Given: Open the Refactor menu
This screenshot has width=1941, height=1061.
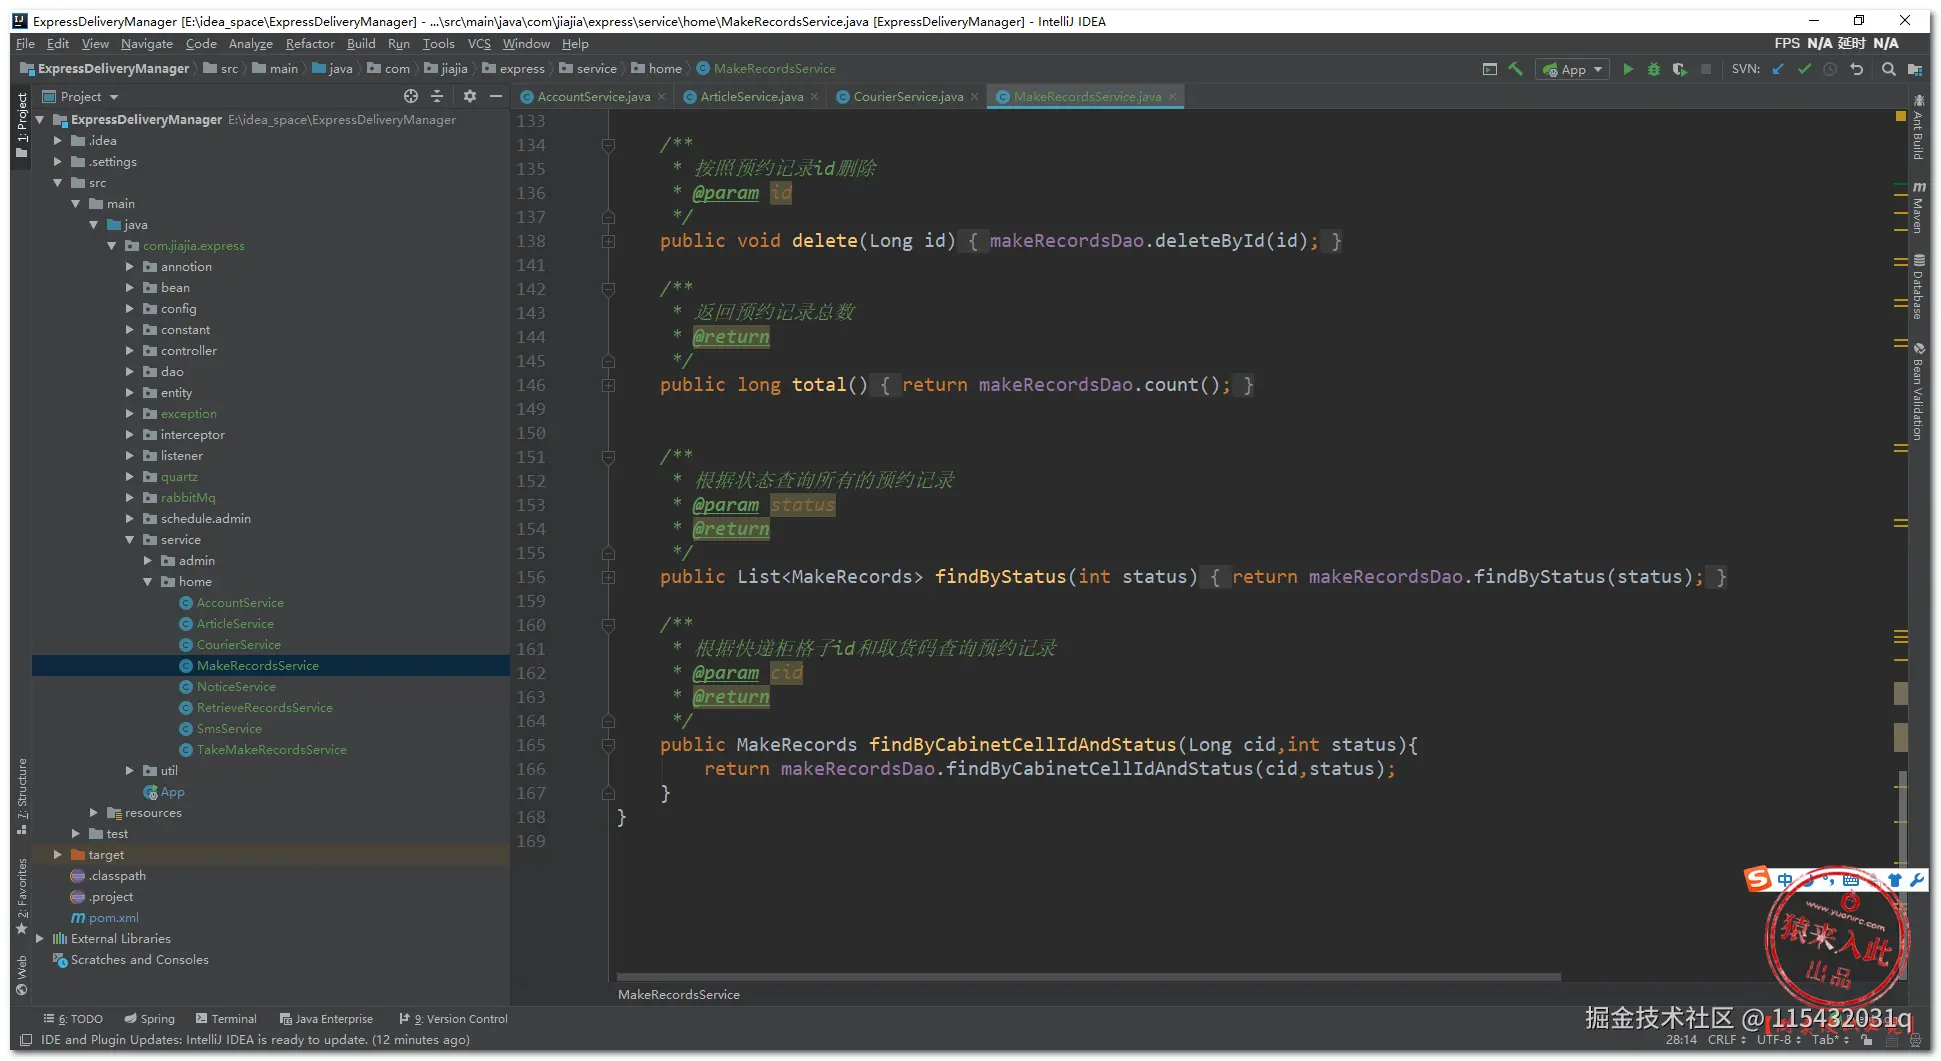Looking at the screenshot, I should (310, 44).
